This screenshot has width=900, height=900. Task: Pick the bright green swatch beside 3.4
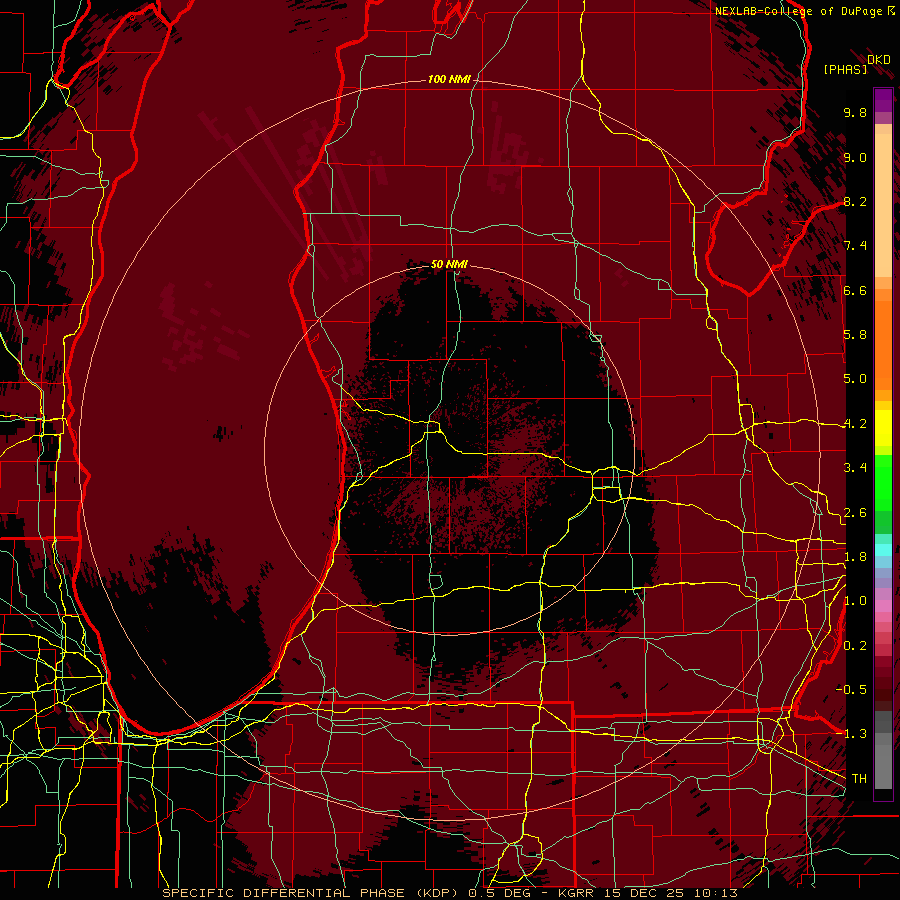(x=883, y=482)
